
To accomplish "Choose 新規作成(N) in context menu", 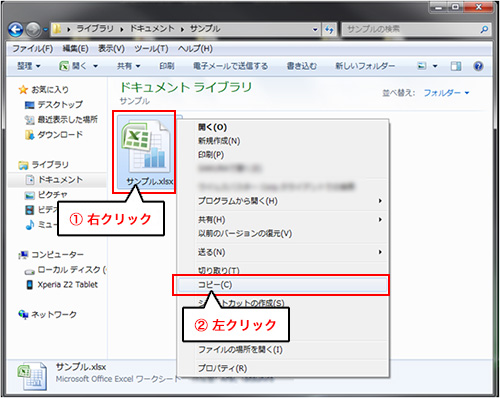I will point(219,141).
